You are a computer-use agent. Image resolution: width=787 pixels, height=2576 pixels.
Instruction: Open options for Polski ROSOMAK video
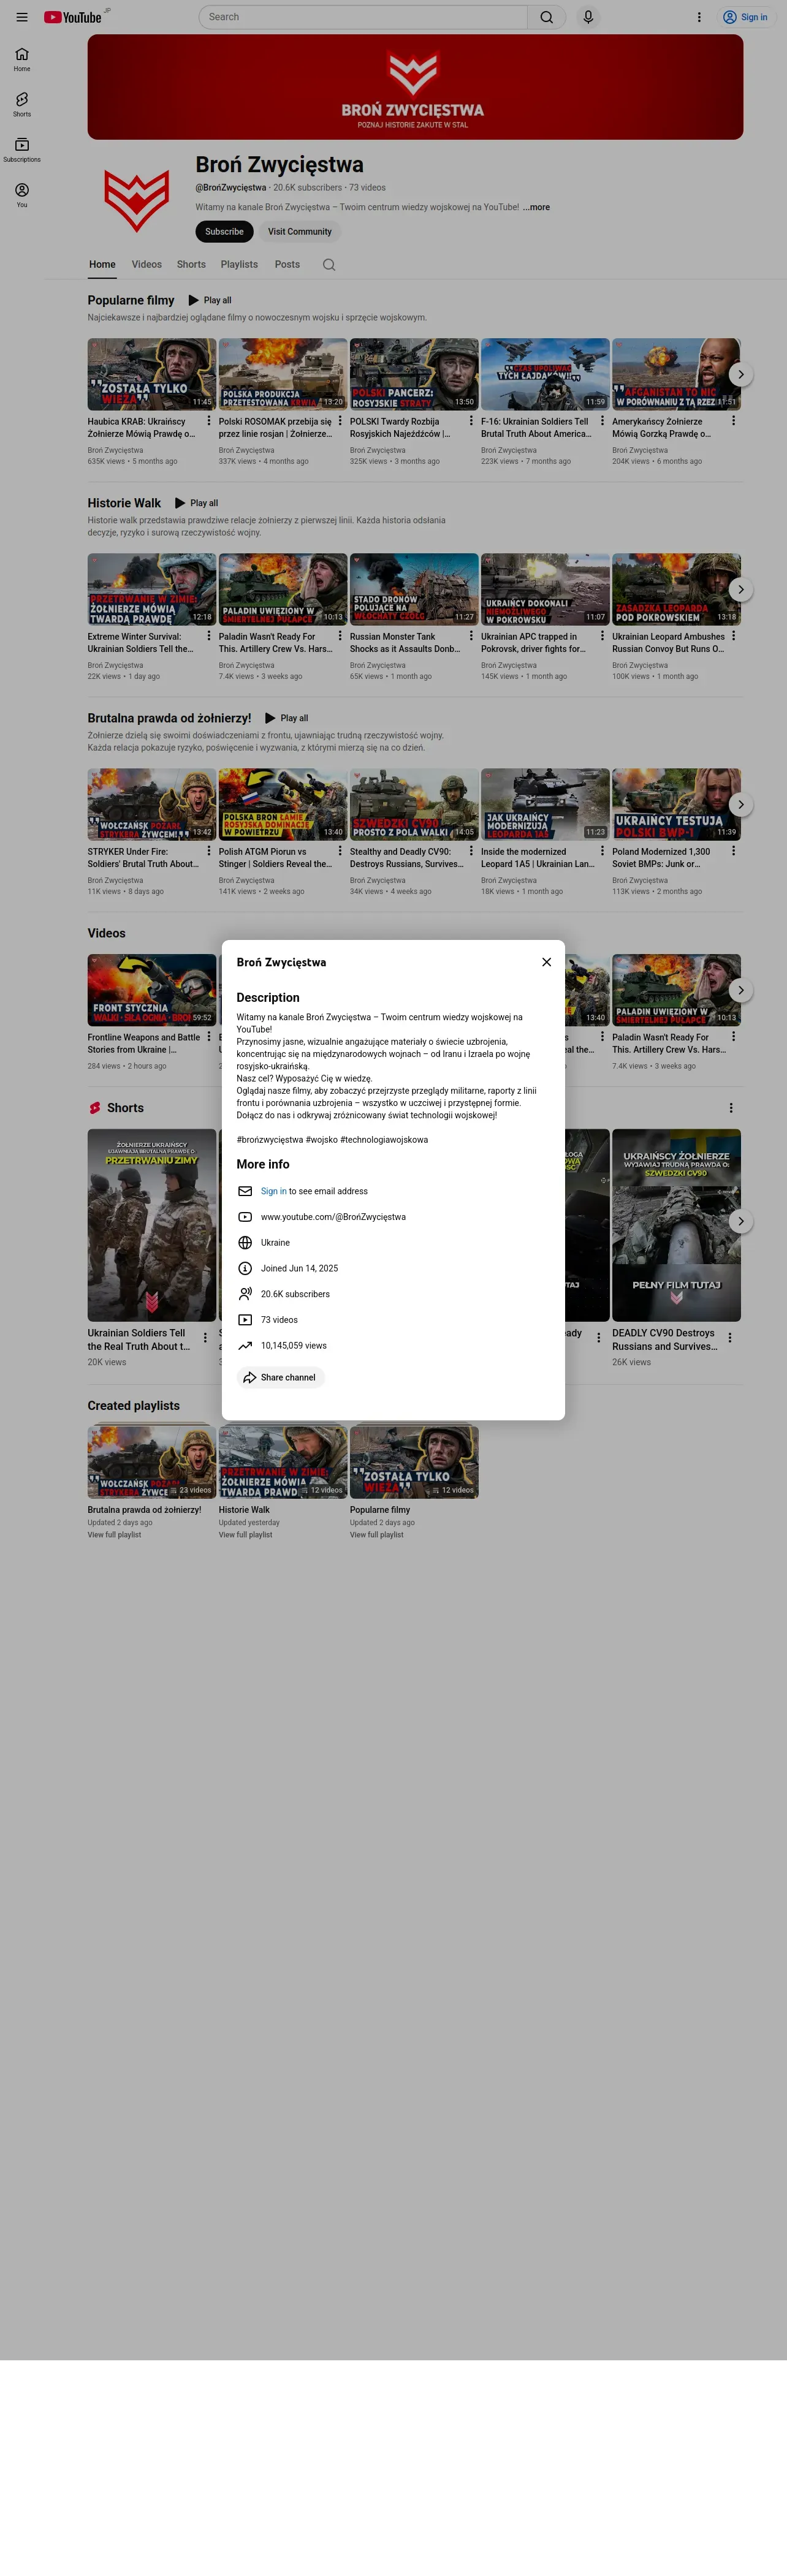(x=340, y=421)
